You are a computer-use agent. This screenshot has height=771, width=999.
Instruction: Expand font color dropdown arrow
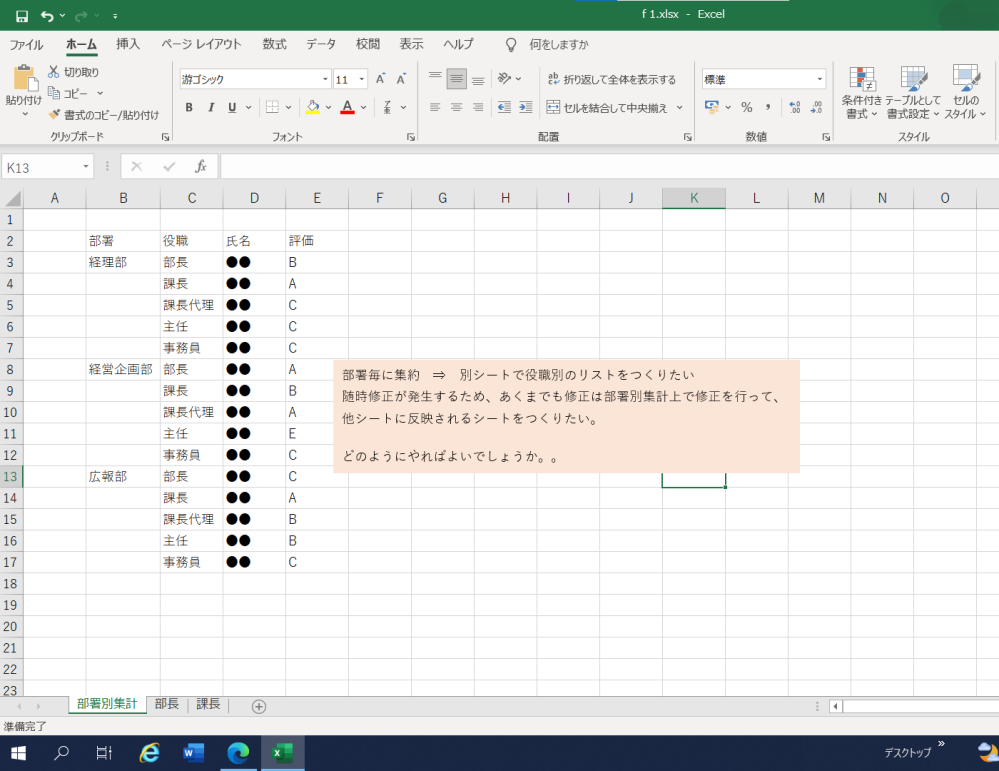363,107
